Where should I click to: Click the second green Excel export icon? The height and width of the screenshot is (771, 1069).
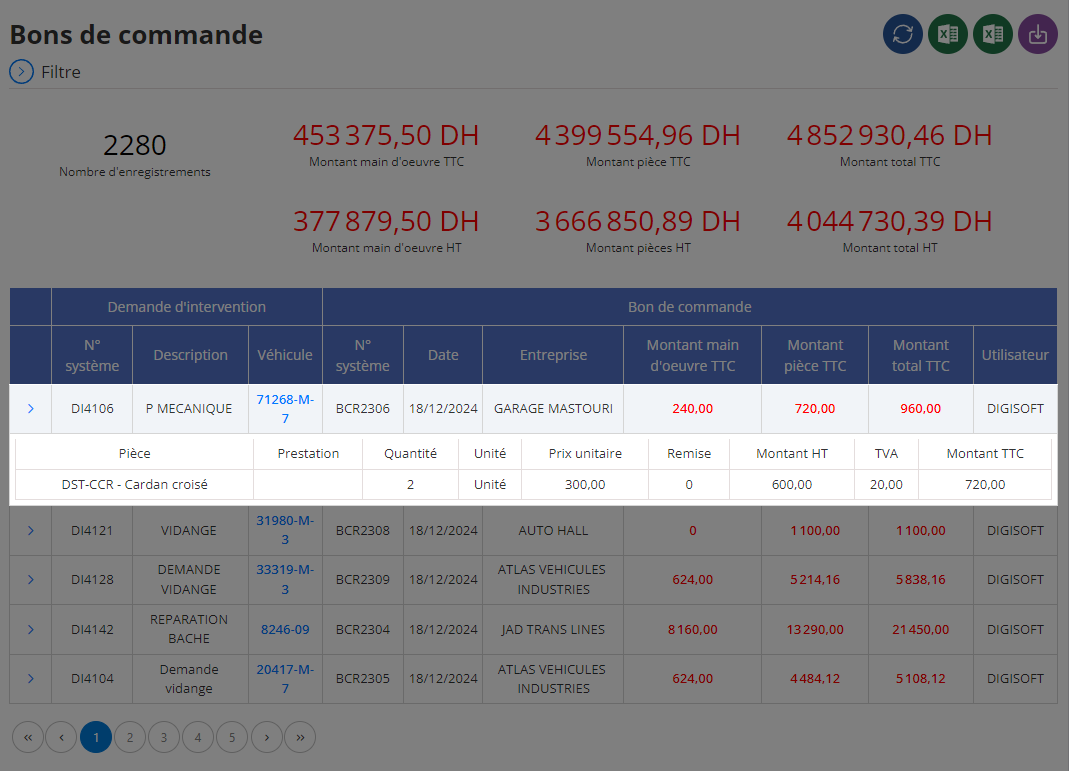click(x=993, y=34)
